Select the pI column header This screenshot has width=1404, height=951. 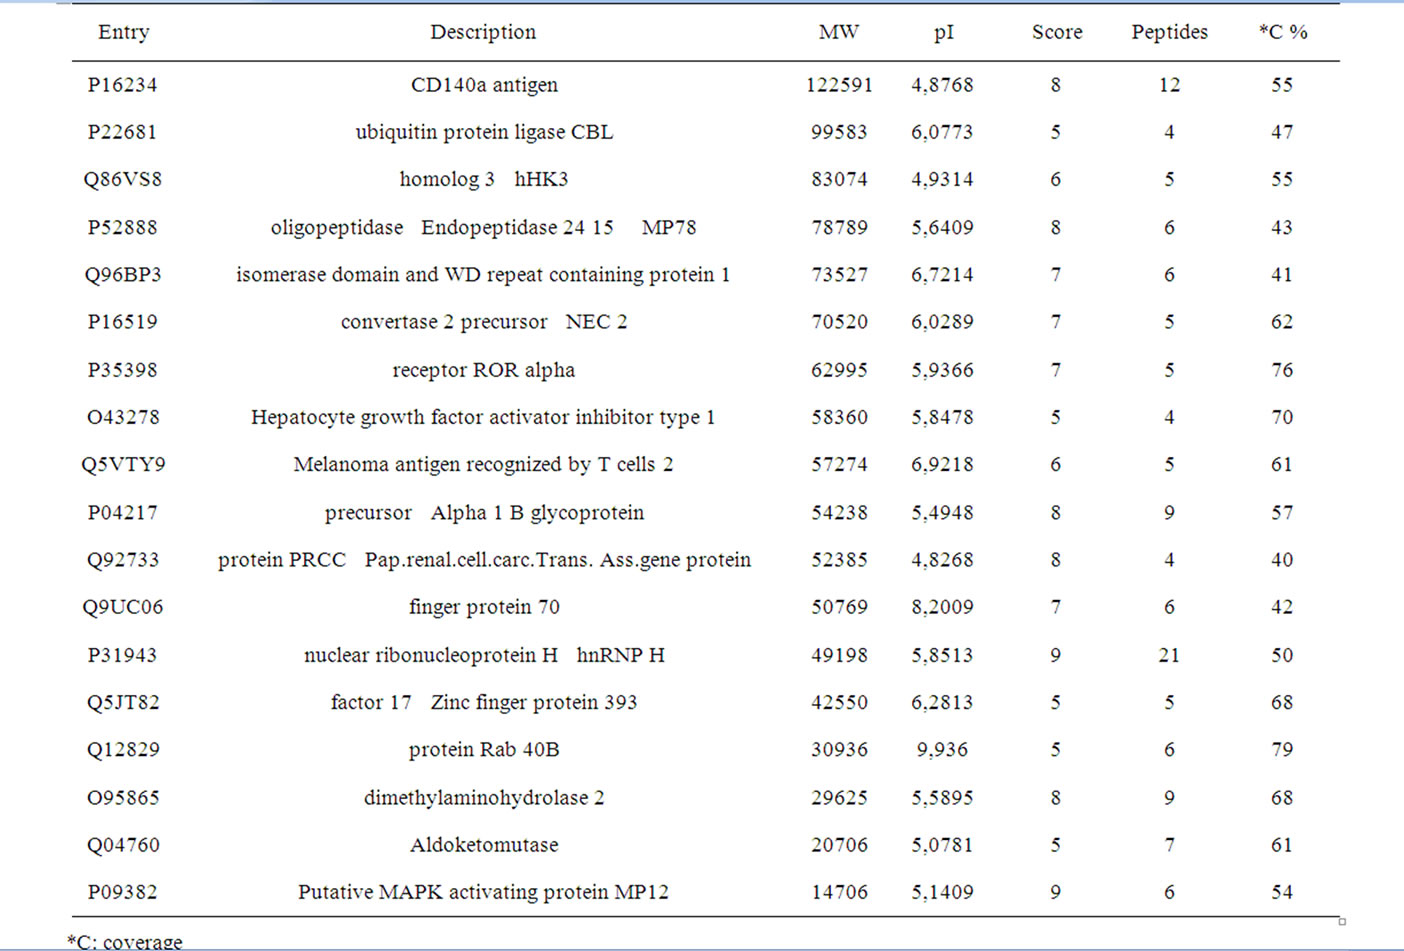click(x=943, y=33)
